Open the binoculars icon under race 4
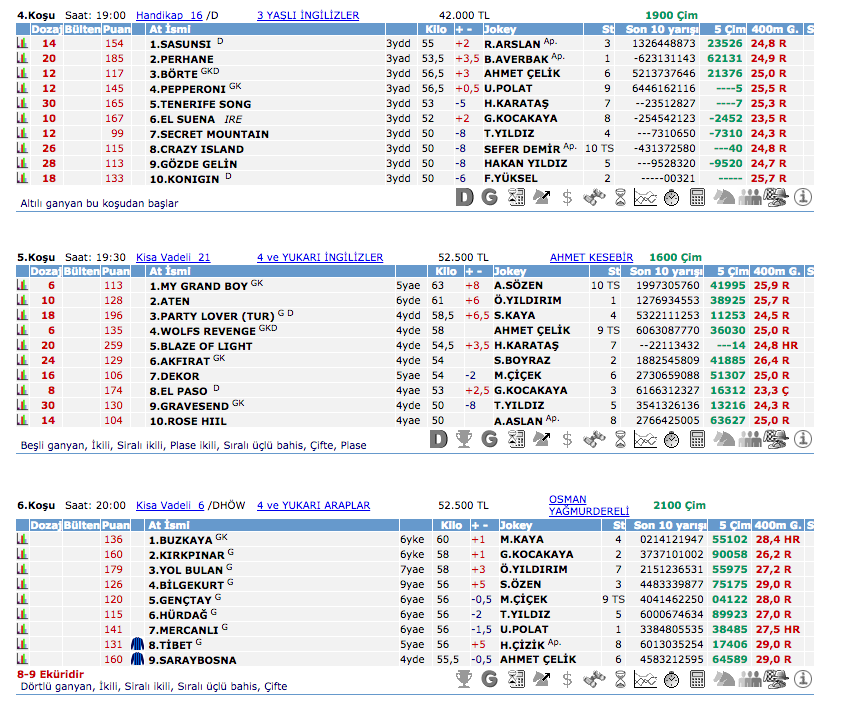Viewport: 844px width, 704px height. 593,197
